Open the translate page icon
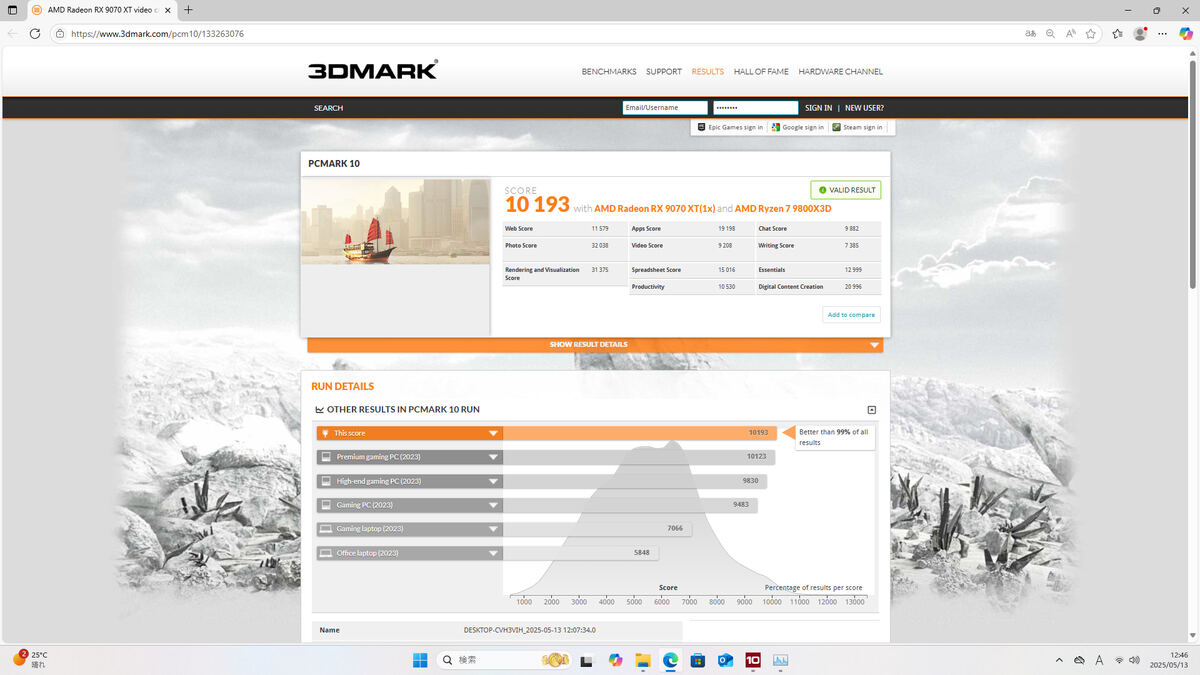Viewport: 1200px width, 675px height. click(x=1030, y=33)
